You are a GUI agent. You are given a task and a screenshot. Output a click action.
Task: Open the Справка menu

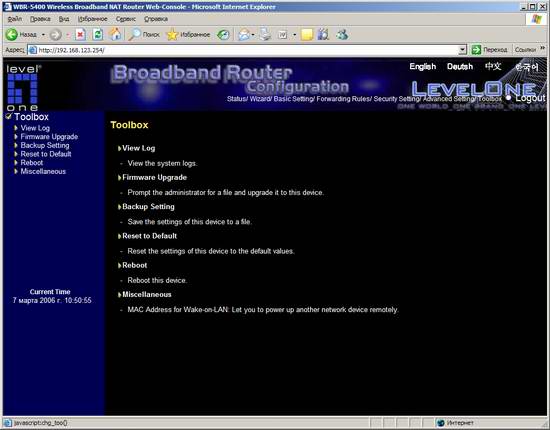156,19
